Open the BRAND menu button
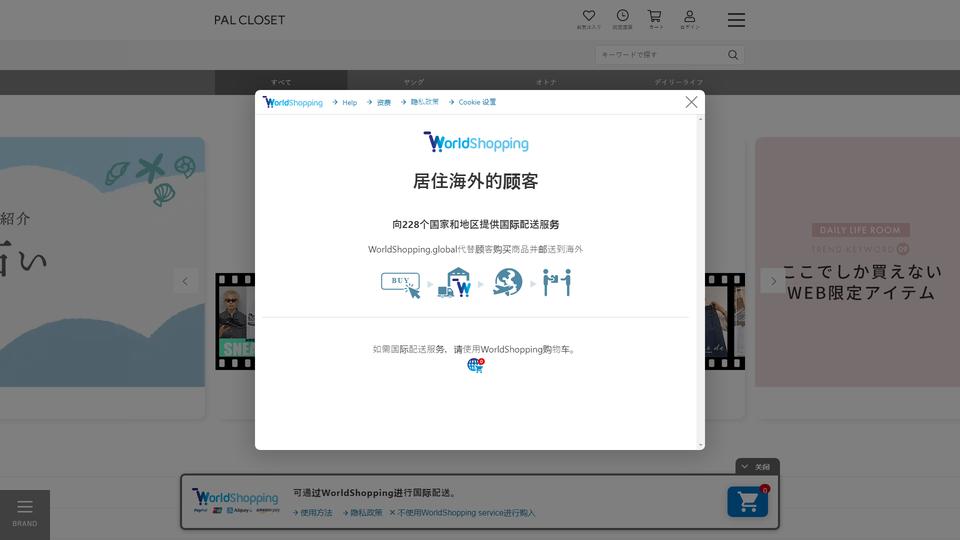The image size is (960, 540). click(24, 514)
